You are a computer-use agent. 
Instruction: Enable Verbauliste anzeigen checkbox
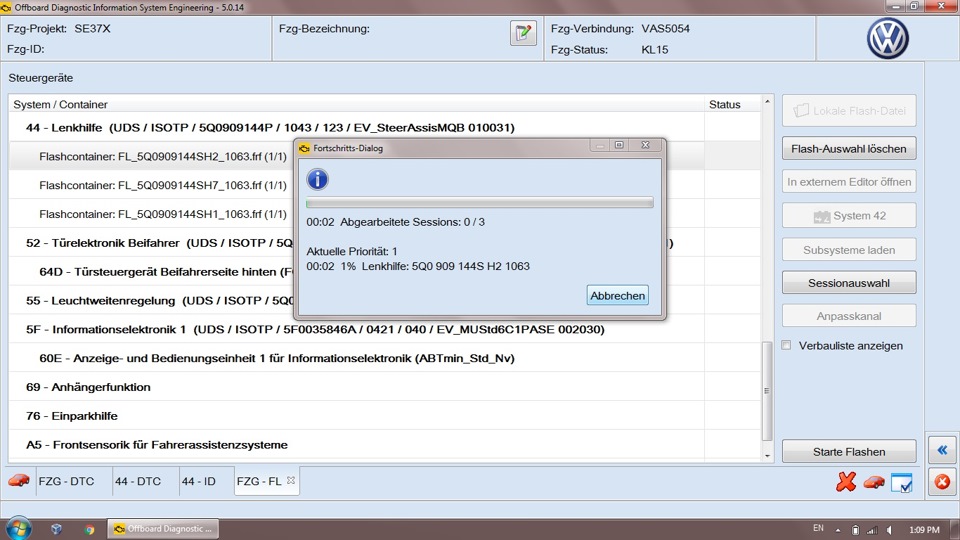point(787,345)
